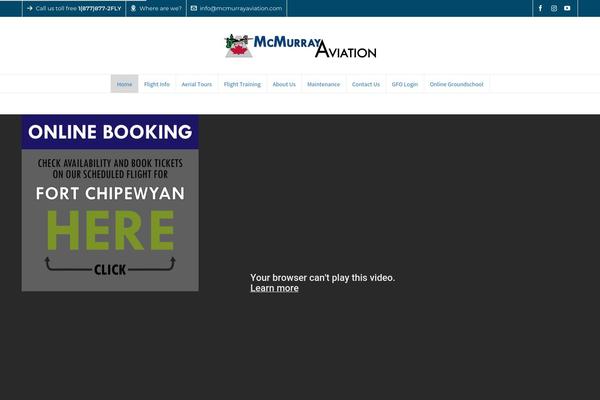600x400 pixels.
Task: Open the Instagram icon in top bar
Action: pos(554,8)
